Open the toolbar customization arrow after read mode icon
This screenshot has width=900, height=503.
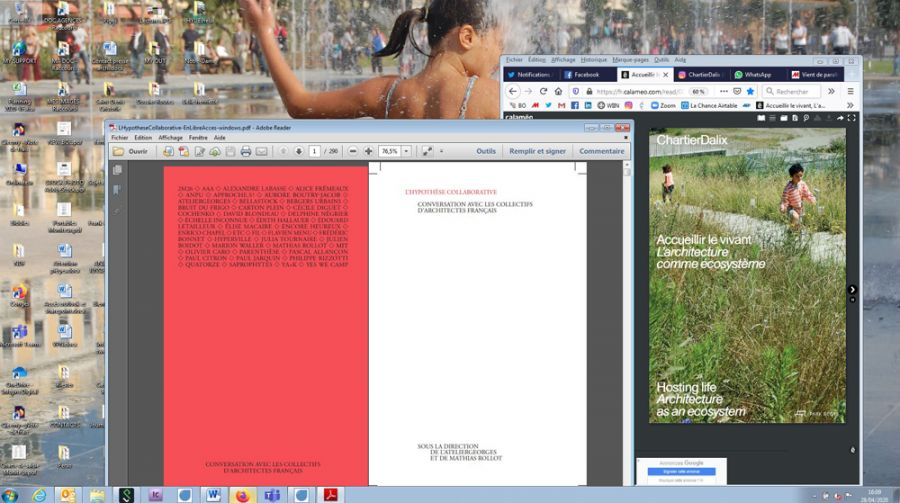click(441, 151)
